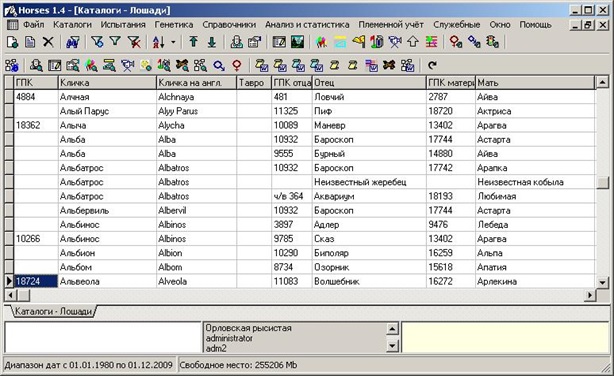This screenshot has width=614, height=376.
Task: Click the Кличка column header
Action: tap(107, 83)
